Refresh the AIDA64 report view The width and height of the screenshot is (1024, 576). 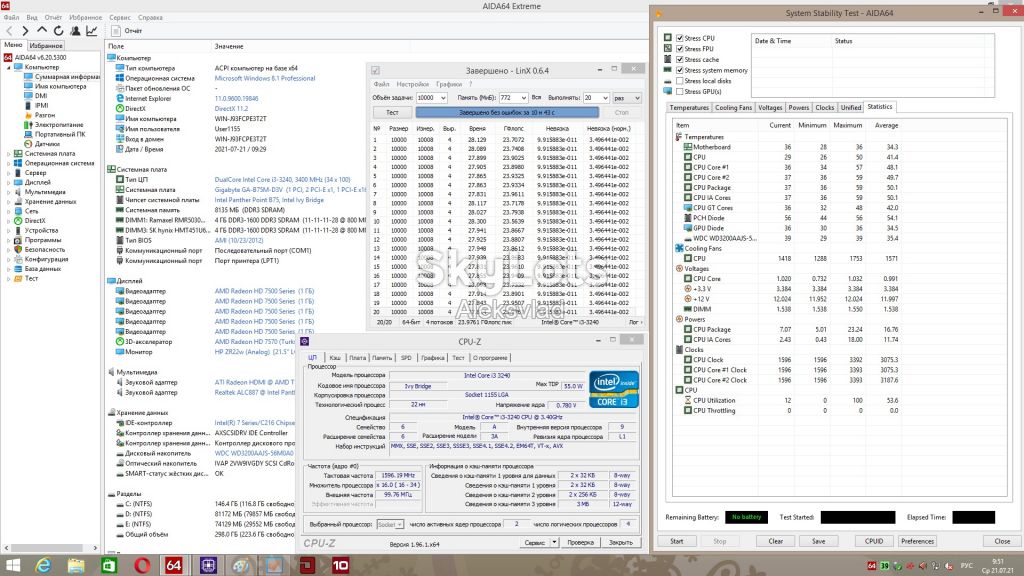tap(58, 31)
